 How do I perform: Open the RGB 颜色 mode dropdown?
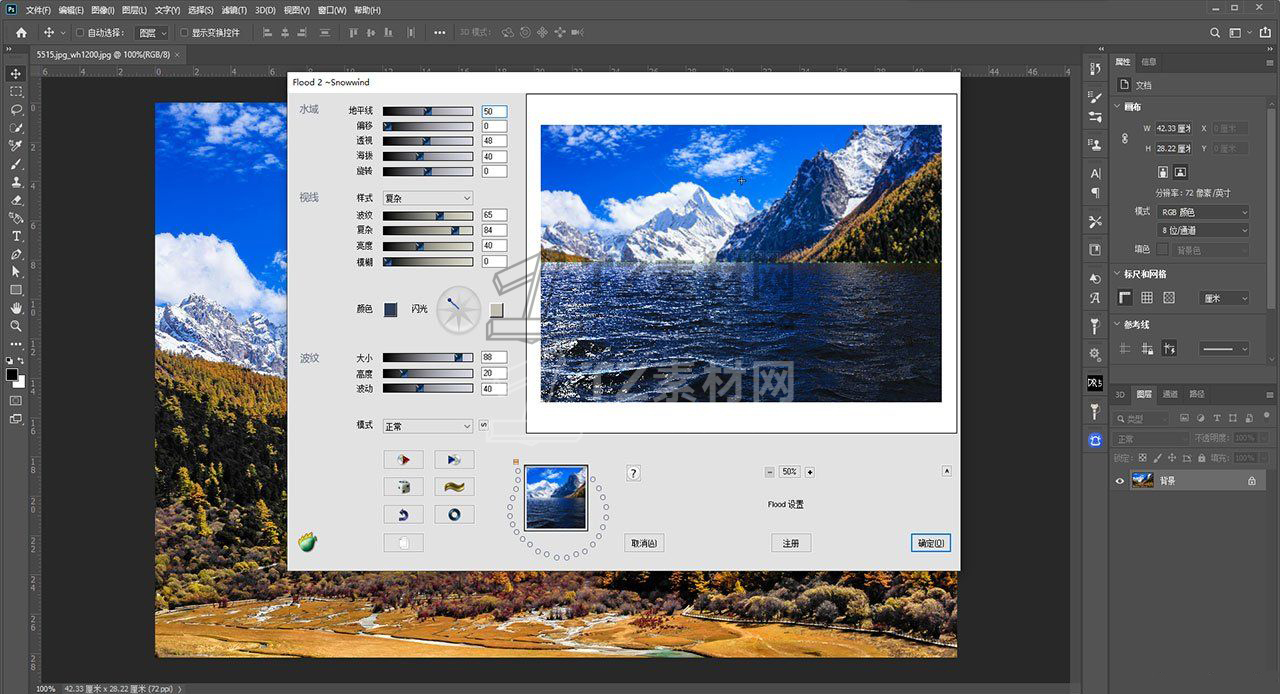click(x=1204, y=212)
